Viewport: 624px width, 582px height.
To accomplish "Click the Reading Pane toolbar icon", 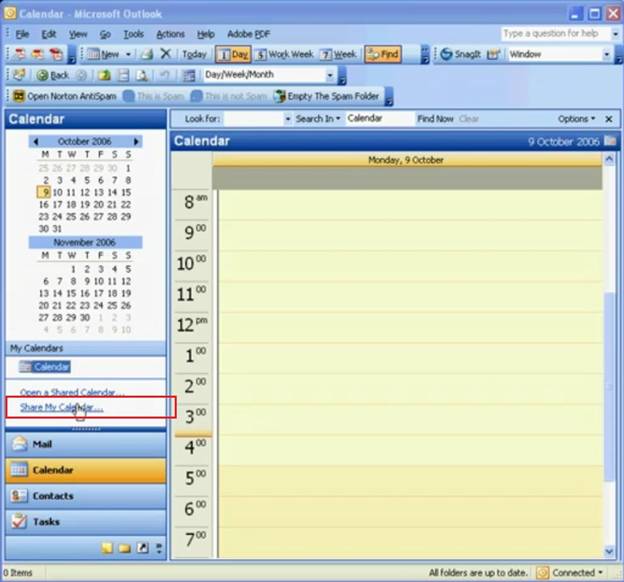I will coord(124,75).
